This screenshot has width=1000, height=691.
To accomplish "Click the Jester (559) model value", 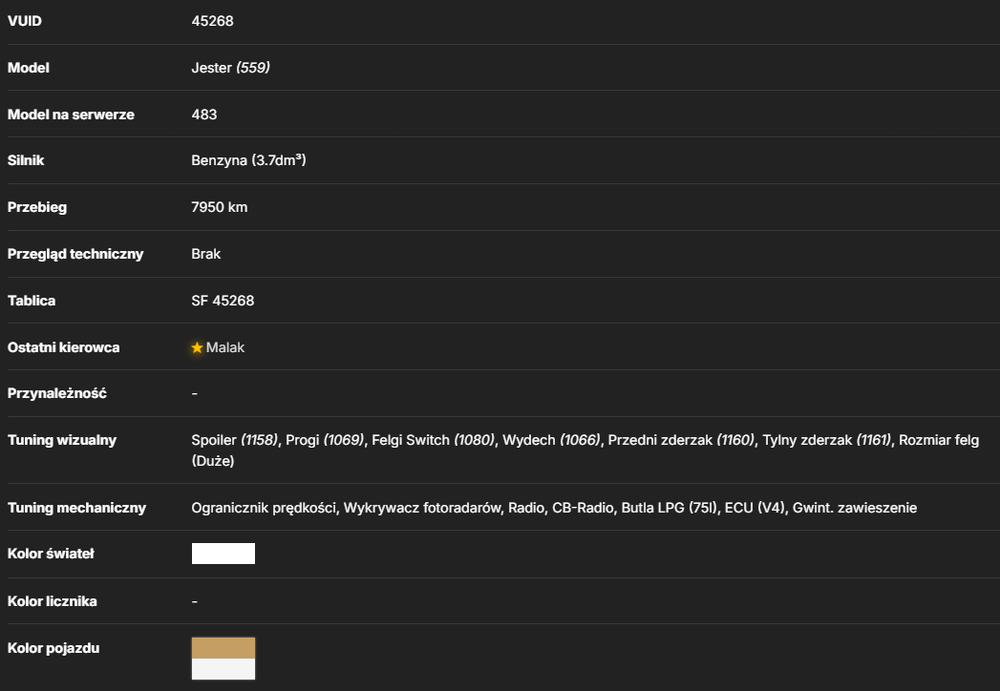I will (231, 68).
